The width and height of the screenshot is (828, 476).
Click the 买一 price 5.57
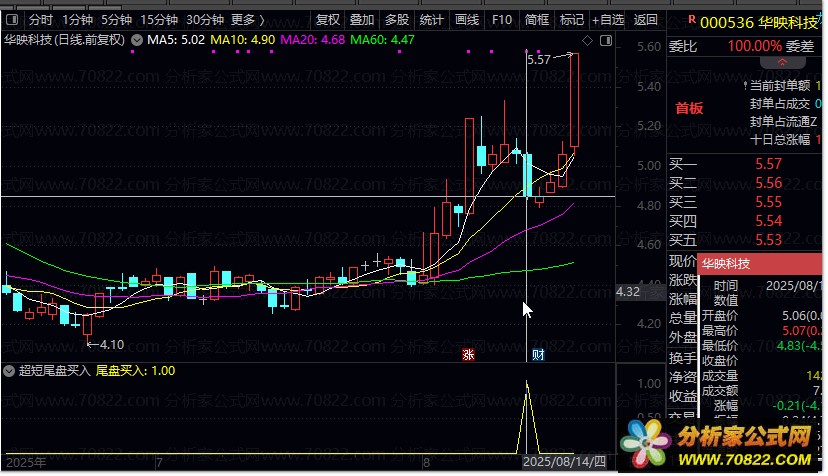tap(768, 164)
